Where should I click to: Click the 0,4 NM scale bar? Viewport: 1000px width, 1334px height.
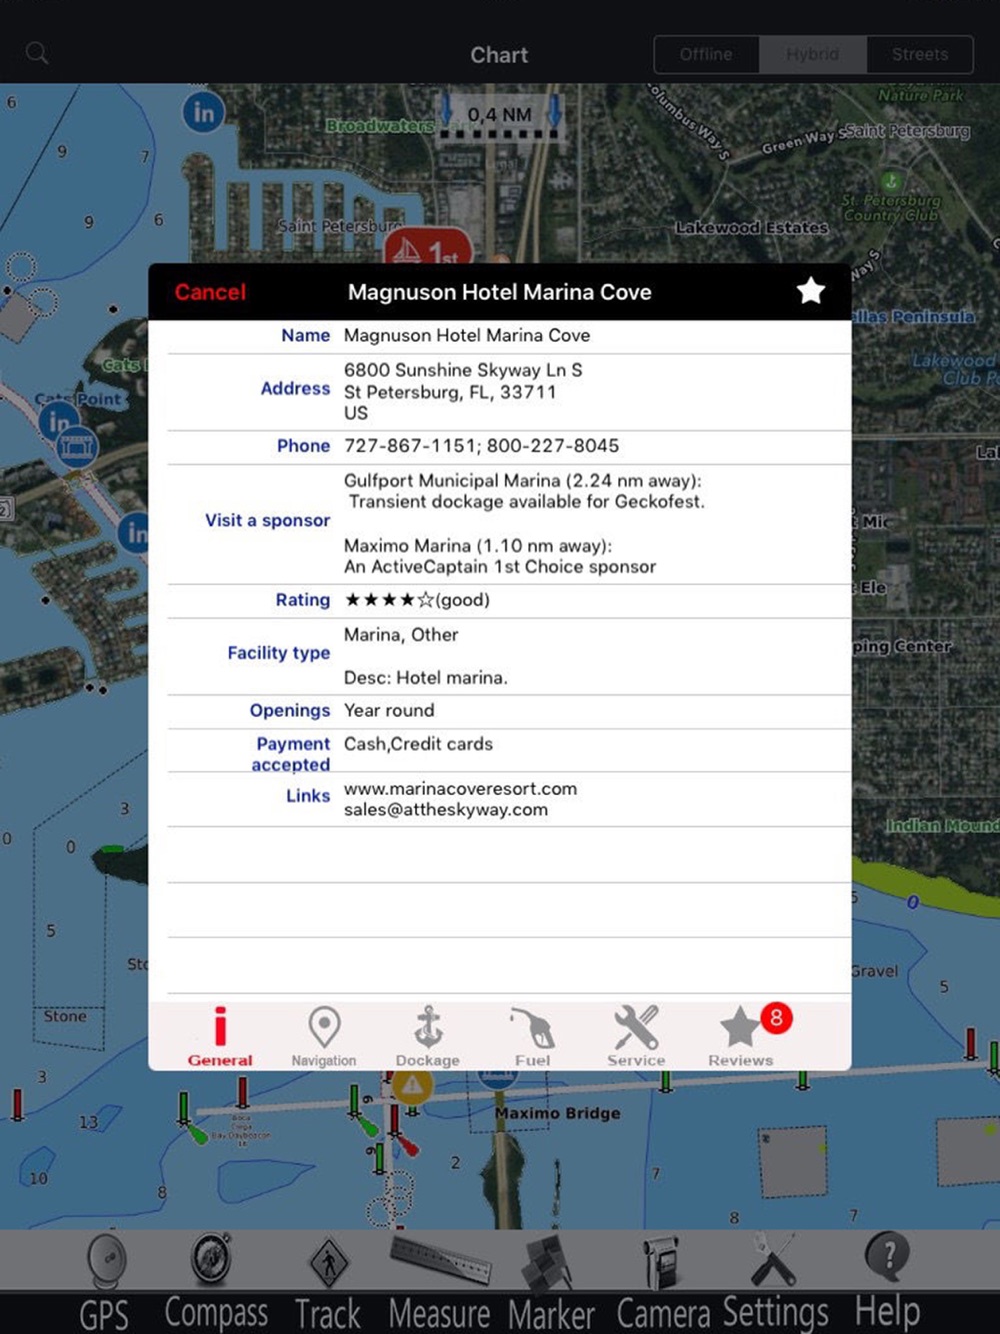[500, 118]
